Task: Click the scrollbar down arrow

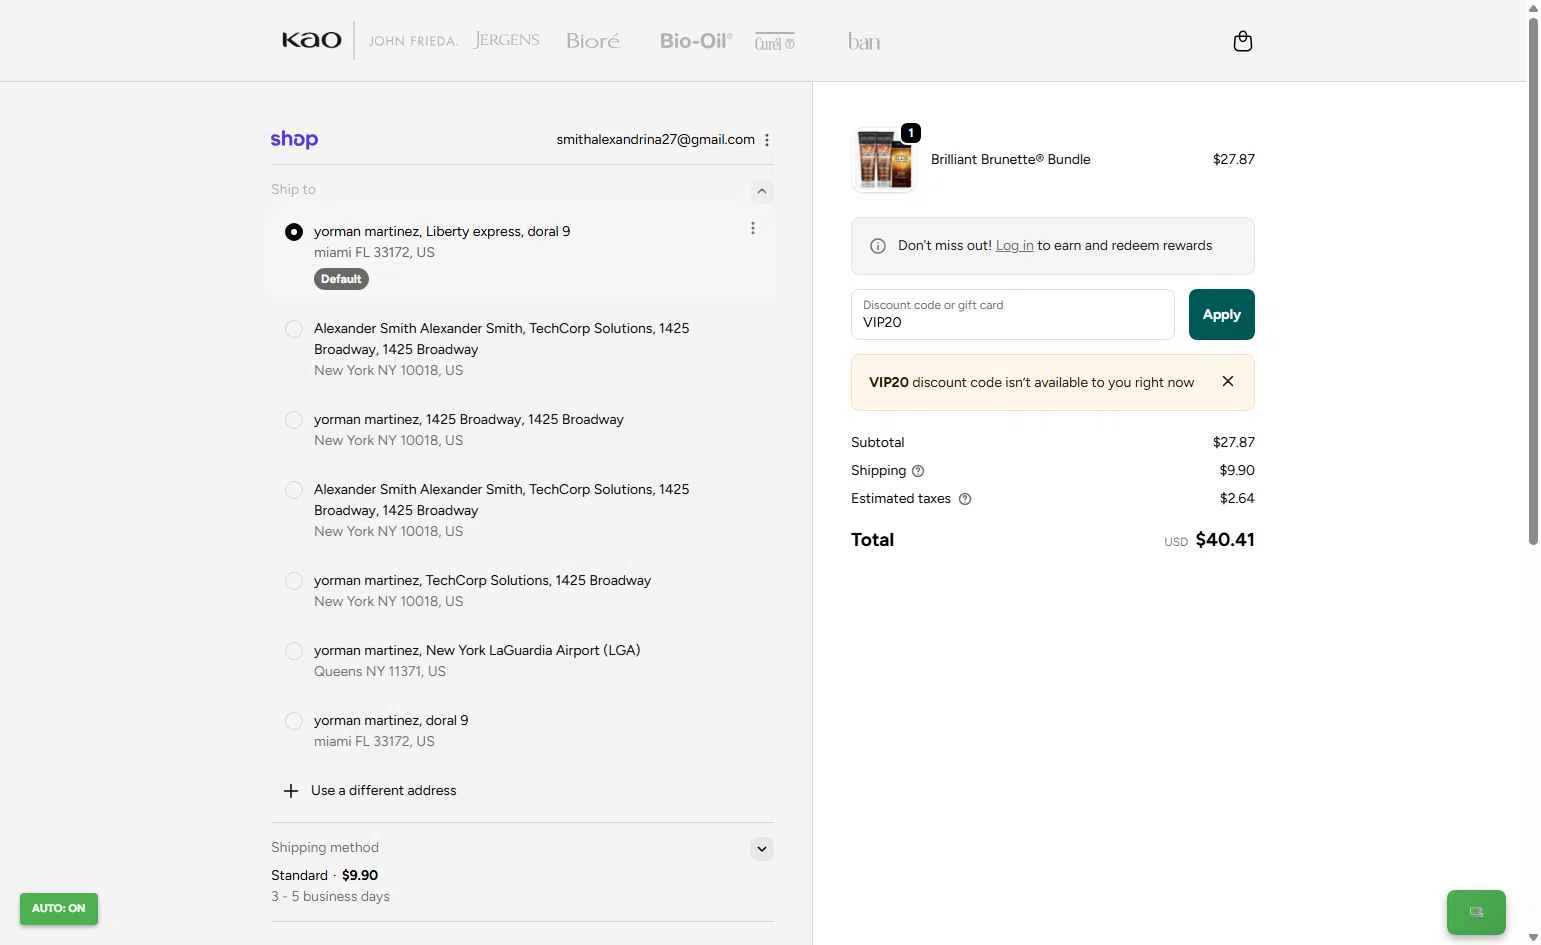Action: [x=1533, y=937]
